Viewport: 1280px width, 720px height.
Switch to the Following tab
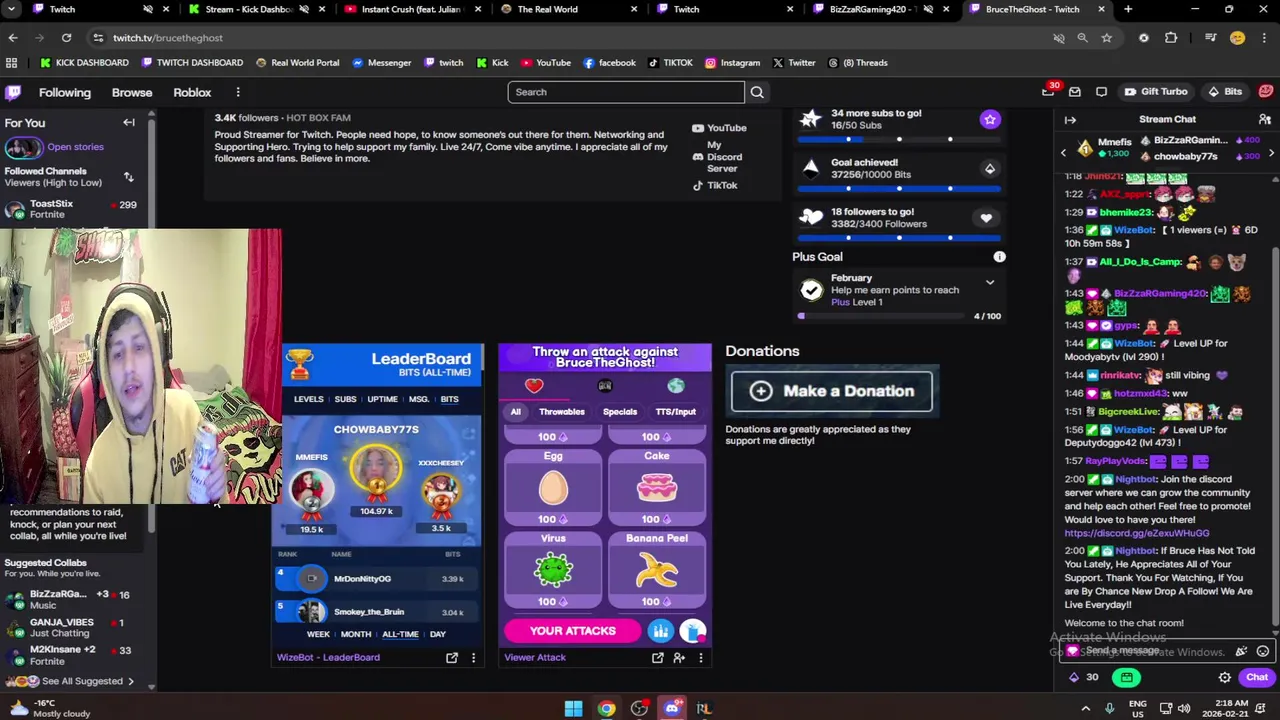(x=65, y=92)
